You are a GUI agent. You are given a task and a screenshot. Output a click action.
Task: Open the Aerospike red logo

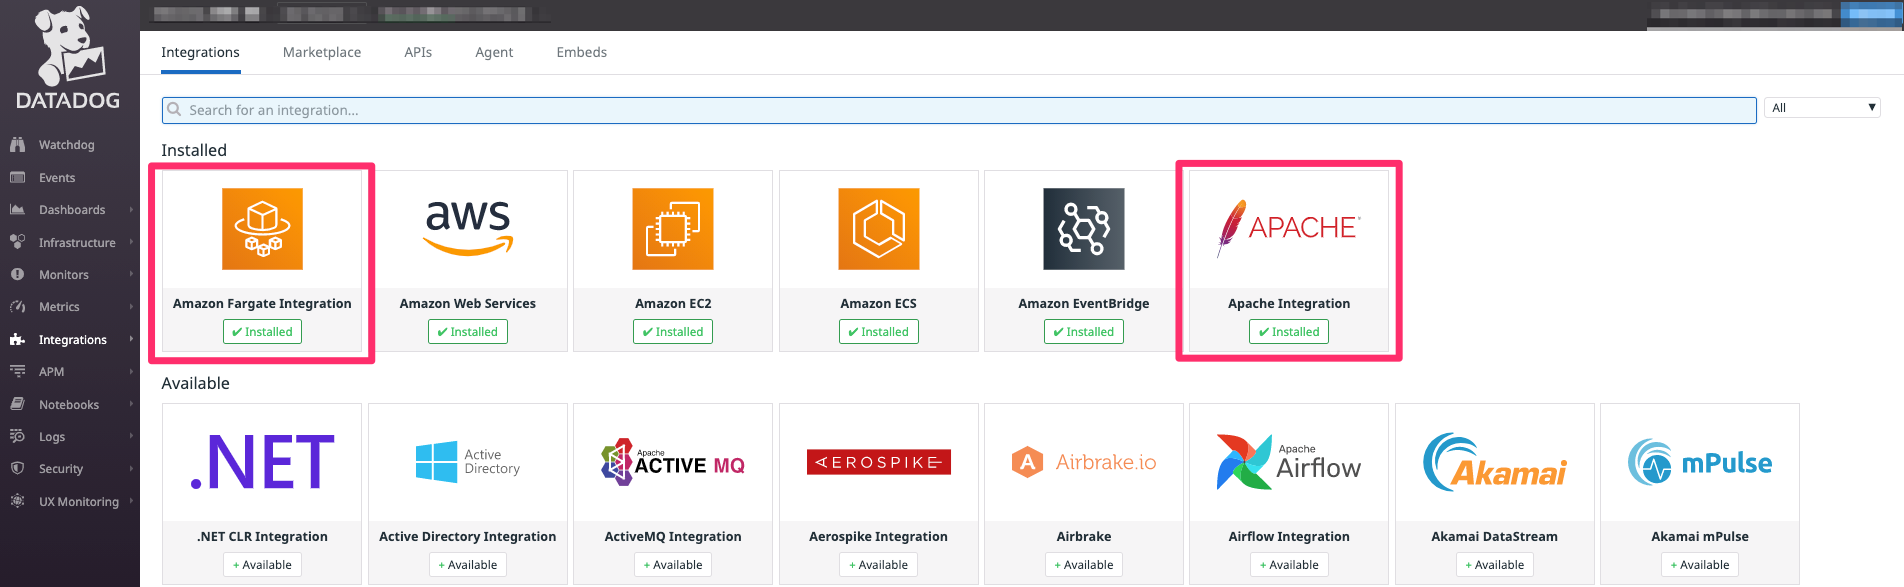[879, 462]
